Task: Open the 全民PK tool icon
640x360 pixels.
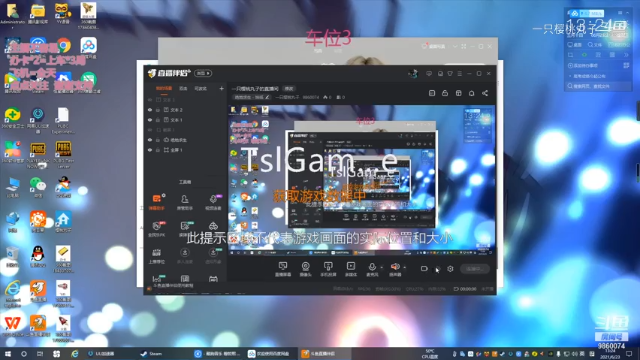Action: point(157,229)
